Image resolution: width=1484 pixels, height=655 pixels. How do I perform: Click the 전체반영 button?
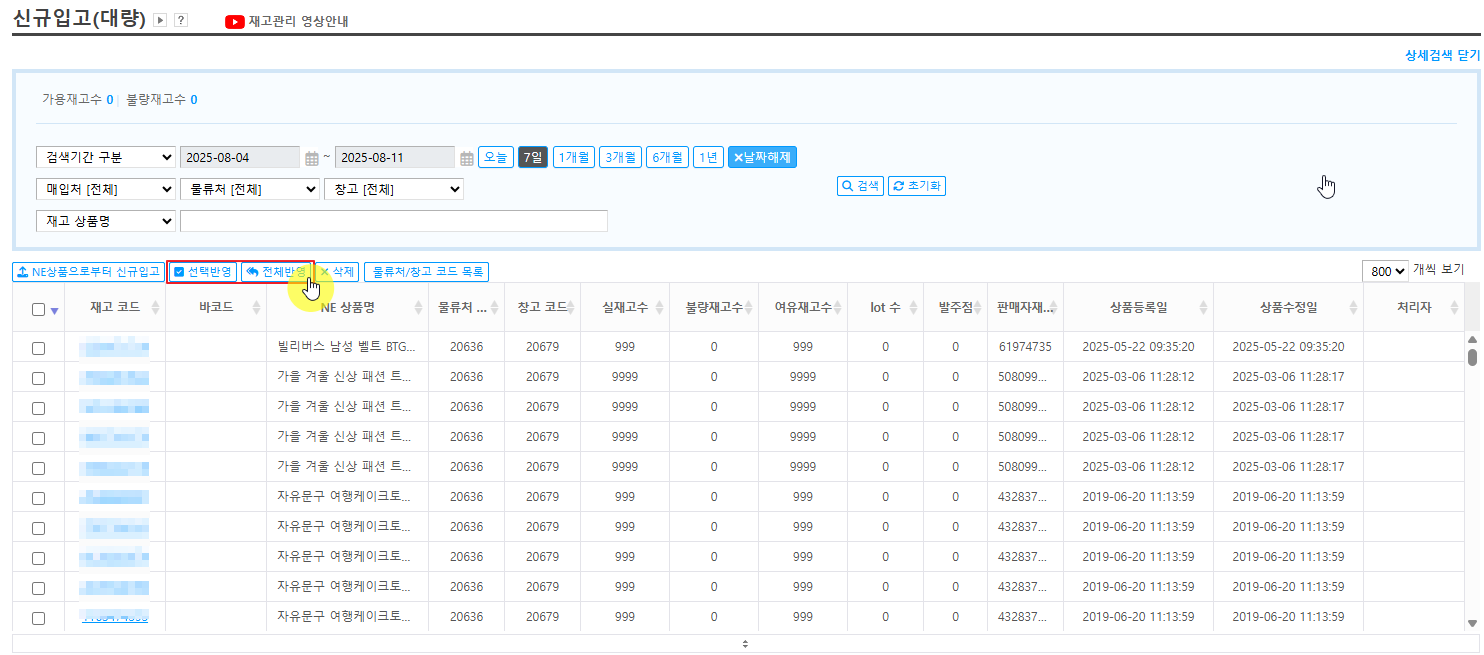coord(277,272)
